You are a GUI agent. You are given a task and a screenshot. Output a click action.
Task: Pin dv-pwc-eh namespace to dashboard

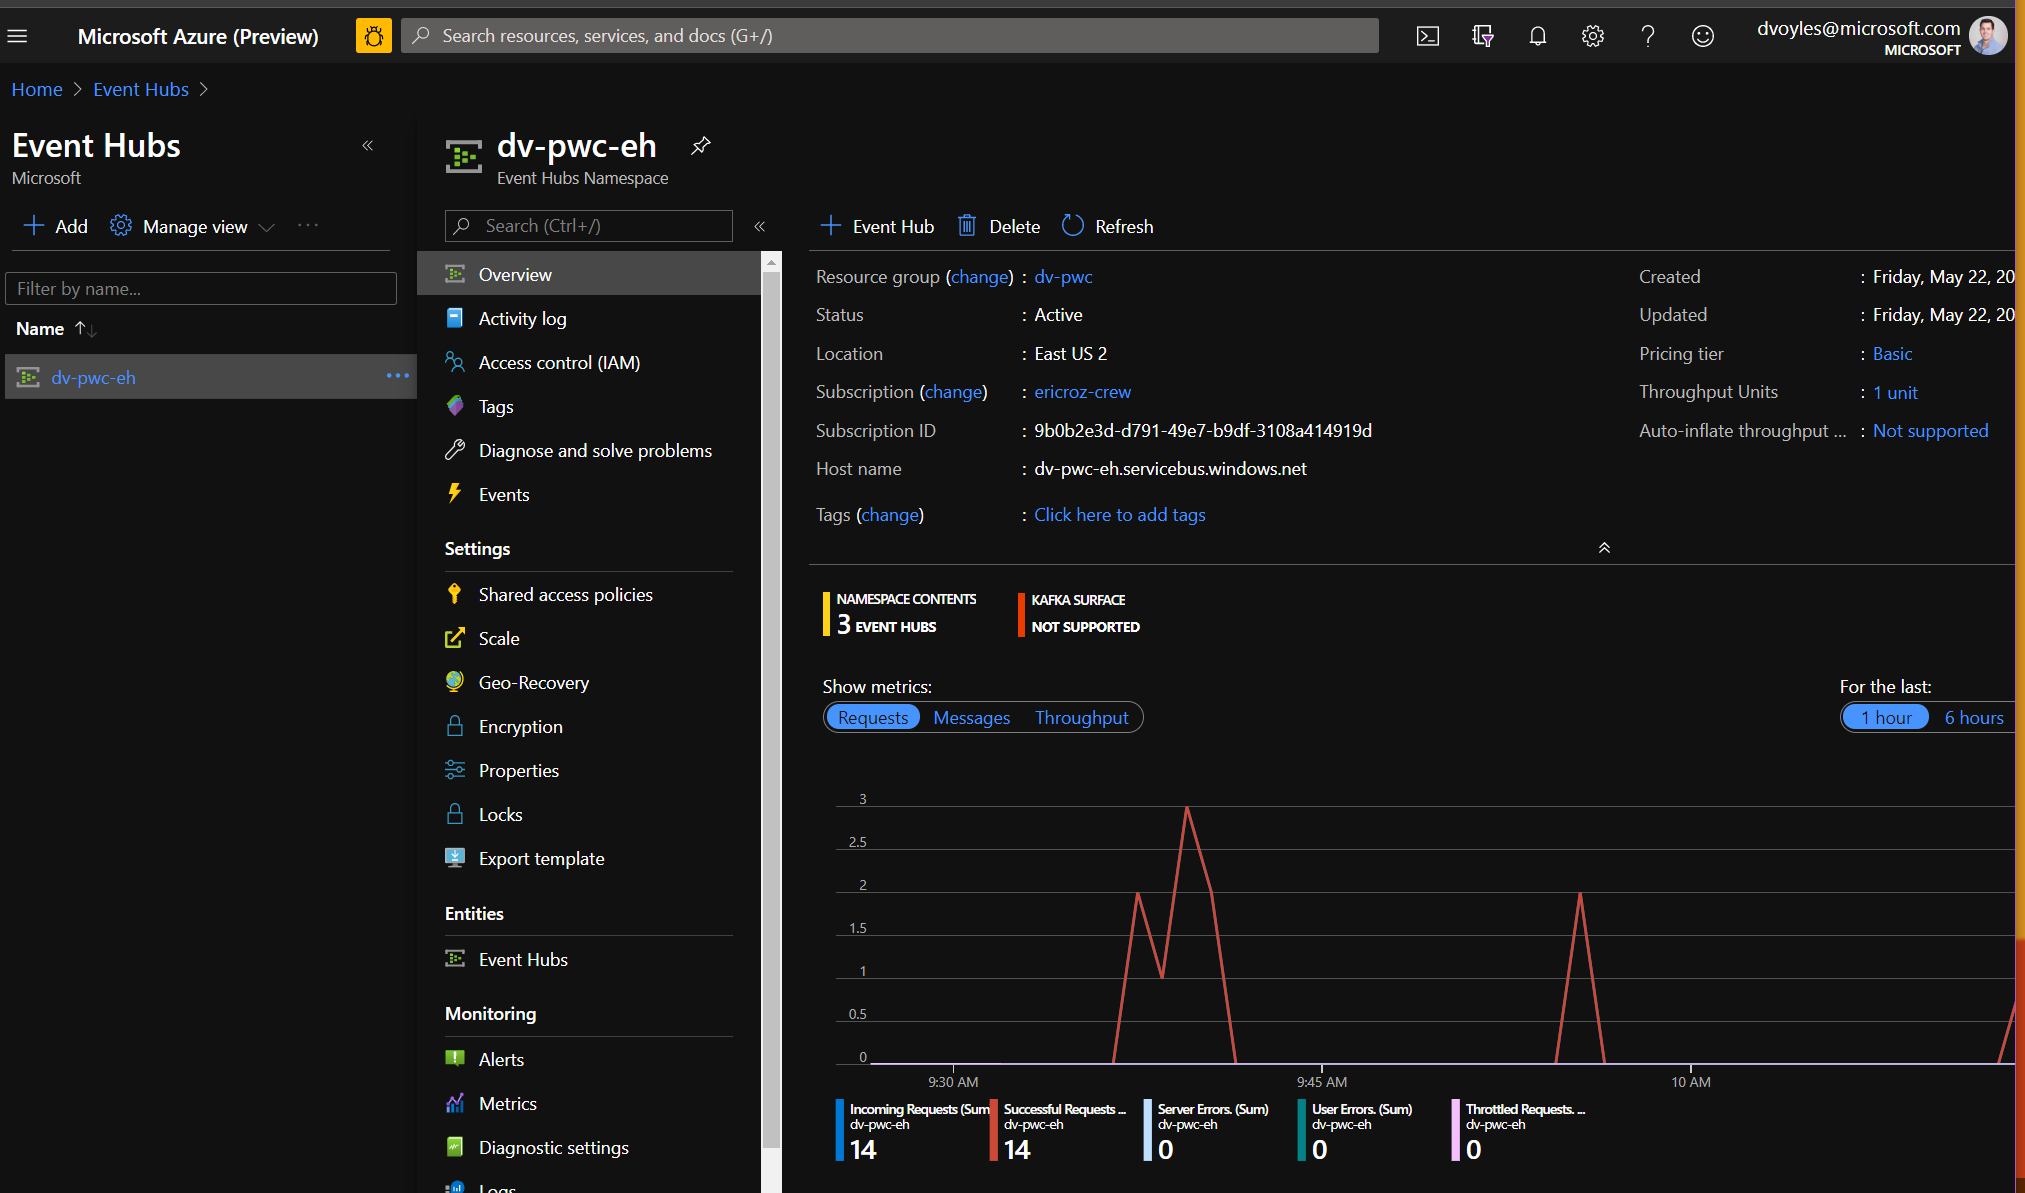pyautogui.click(x=701, y=146)
